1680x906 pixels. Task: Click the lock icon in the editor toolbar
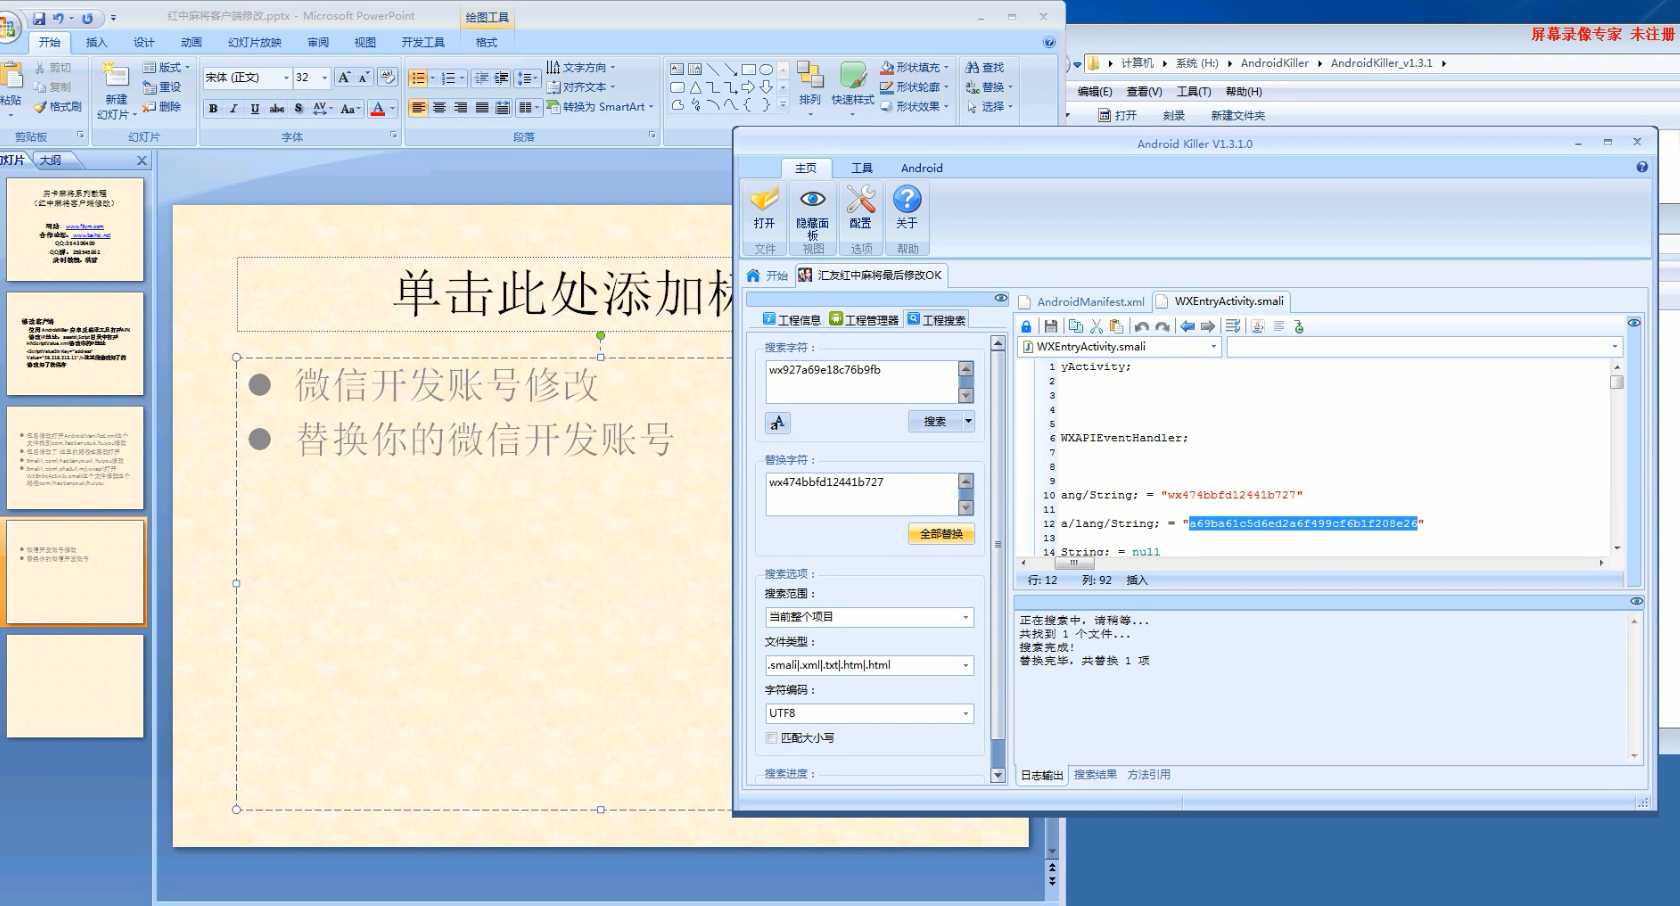tap(1026, 326)
